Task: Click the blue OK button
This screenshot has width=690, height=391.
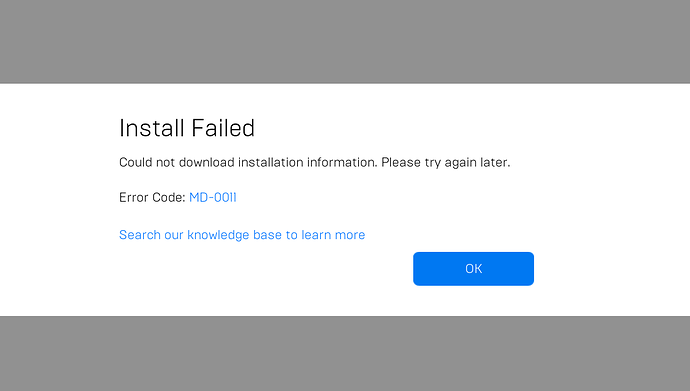Action: 473,269
